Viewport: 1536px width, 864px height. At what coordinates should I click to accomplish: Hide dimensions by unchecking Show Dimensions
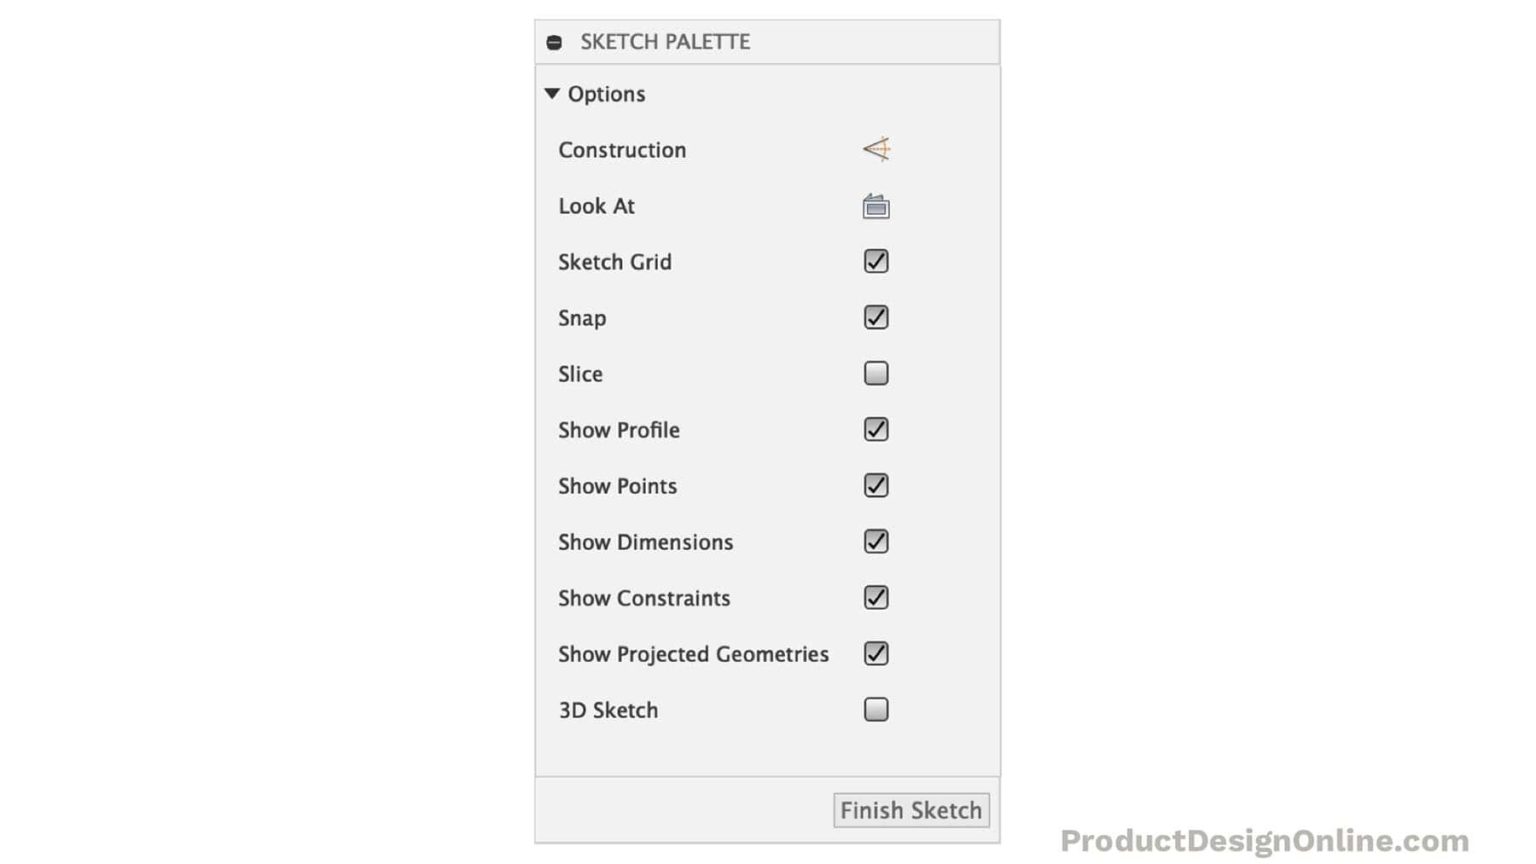pyautogui.click(x=875, y=541)
